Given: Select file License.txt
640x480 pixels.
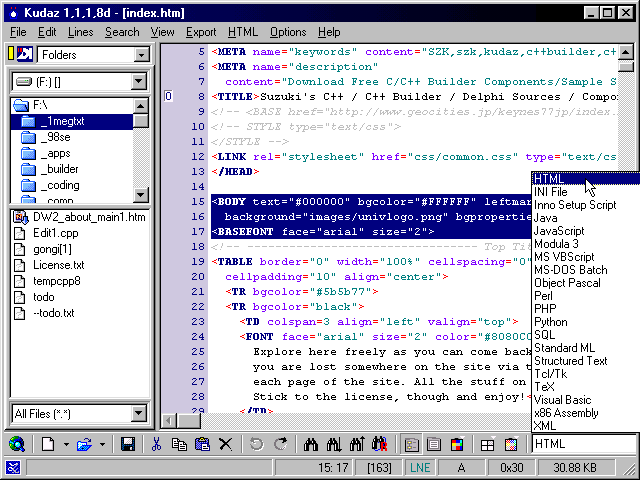Looking at the screenshot, I should click(x=59, y=265).
